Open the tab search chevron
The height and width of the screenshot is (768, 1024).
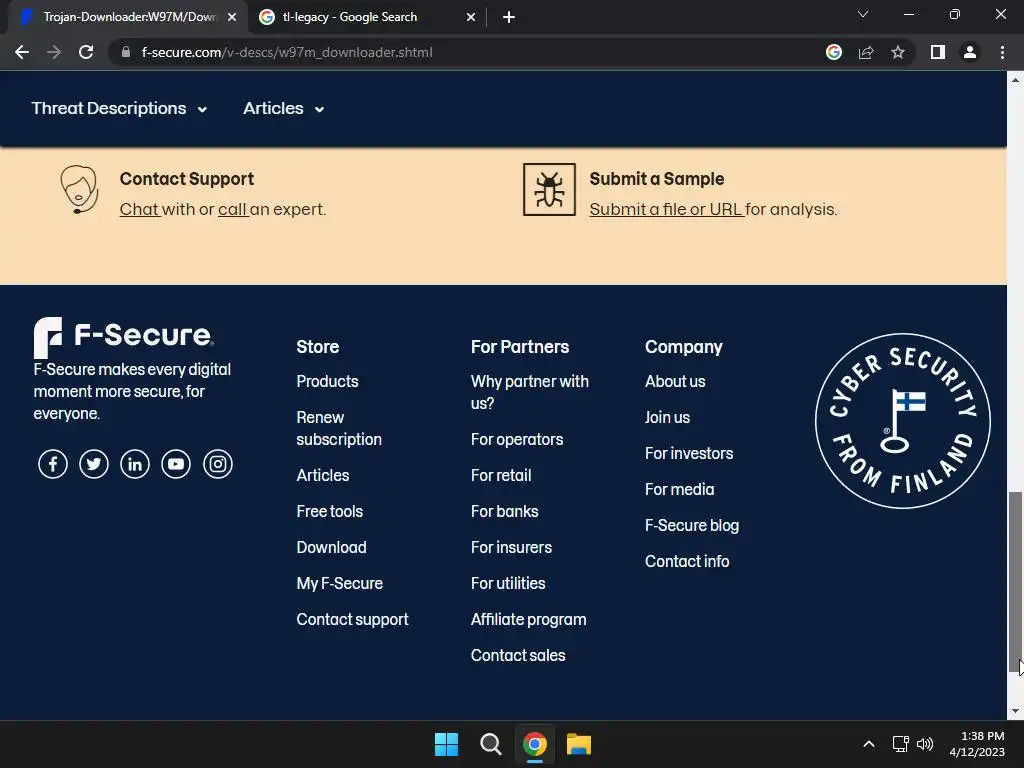(863, 14)
